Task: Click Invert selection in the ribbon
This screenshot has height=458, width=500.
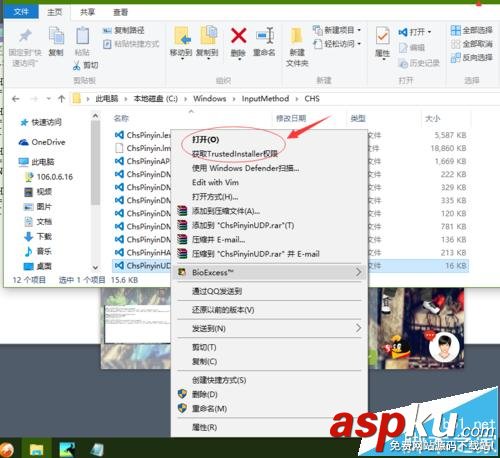Action: (x=471, y=58)
